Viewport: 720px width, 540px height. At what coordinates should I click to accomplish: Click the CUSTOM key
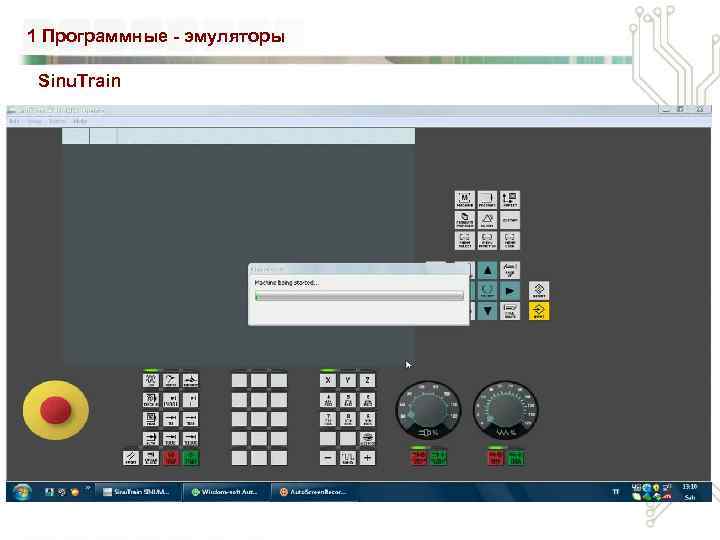point(510,220)
